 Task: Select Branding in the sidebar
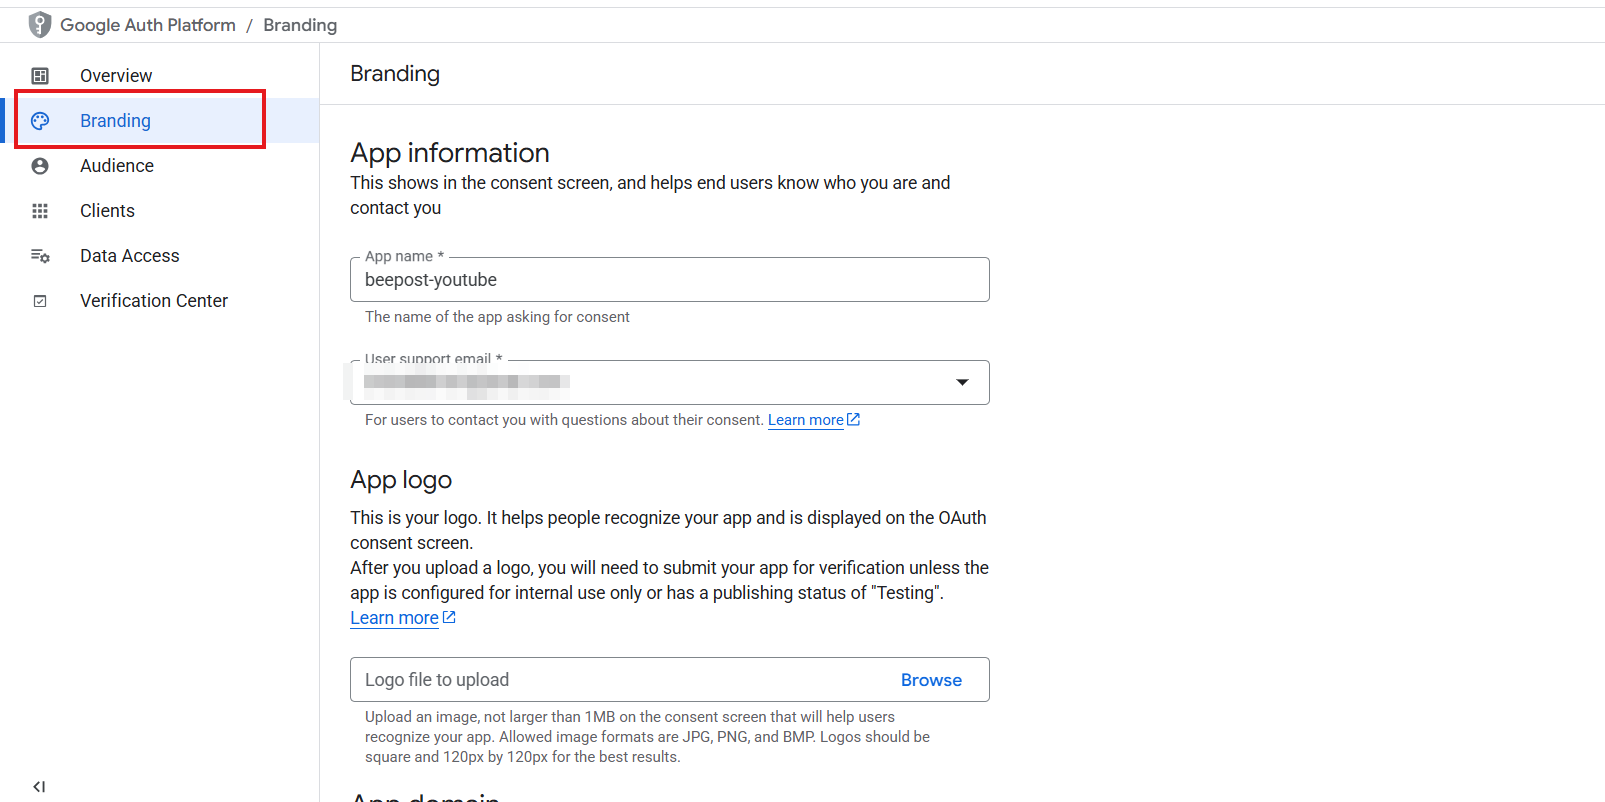point(160,121)
